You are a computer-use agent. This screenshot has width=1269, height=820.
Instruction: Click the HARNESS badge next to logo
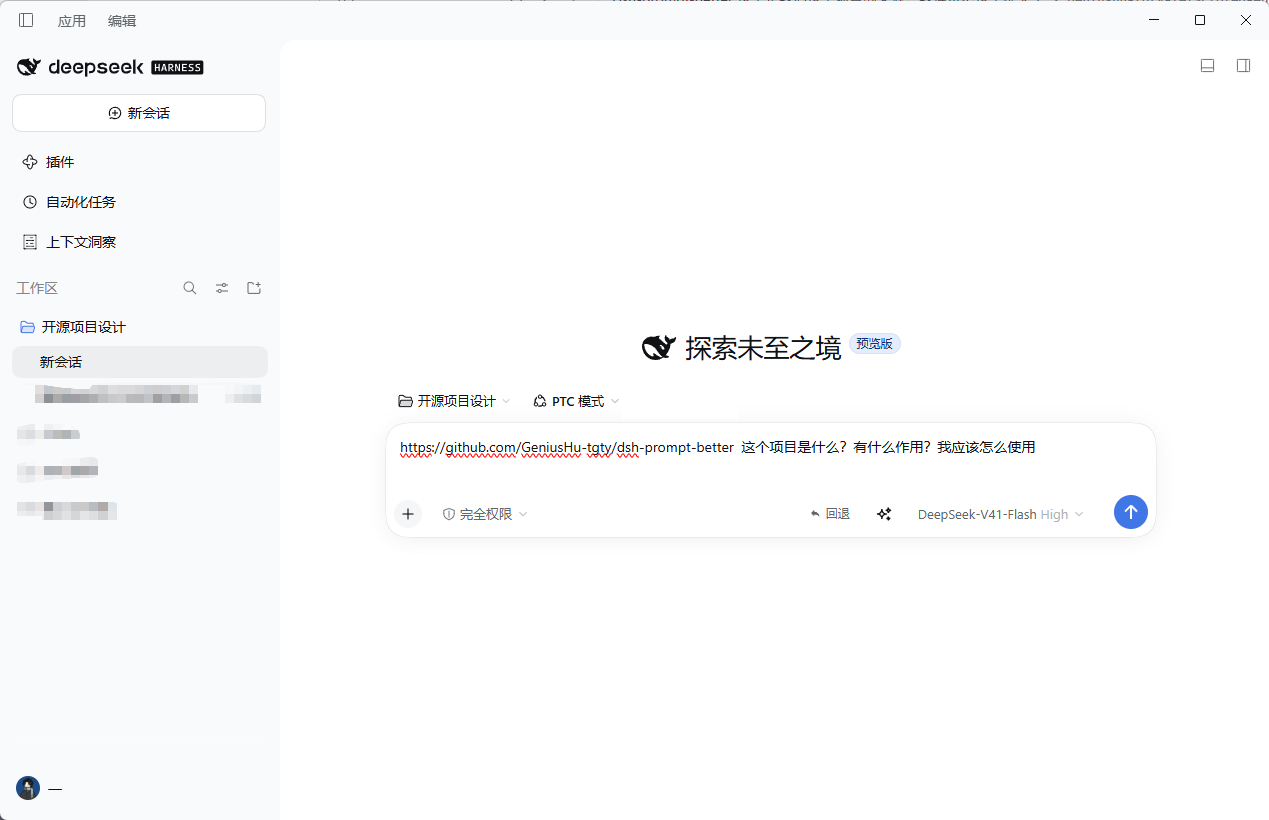[177, 68]
